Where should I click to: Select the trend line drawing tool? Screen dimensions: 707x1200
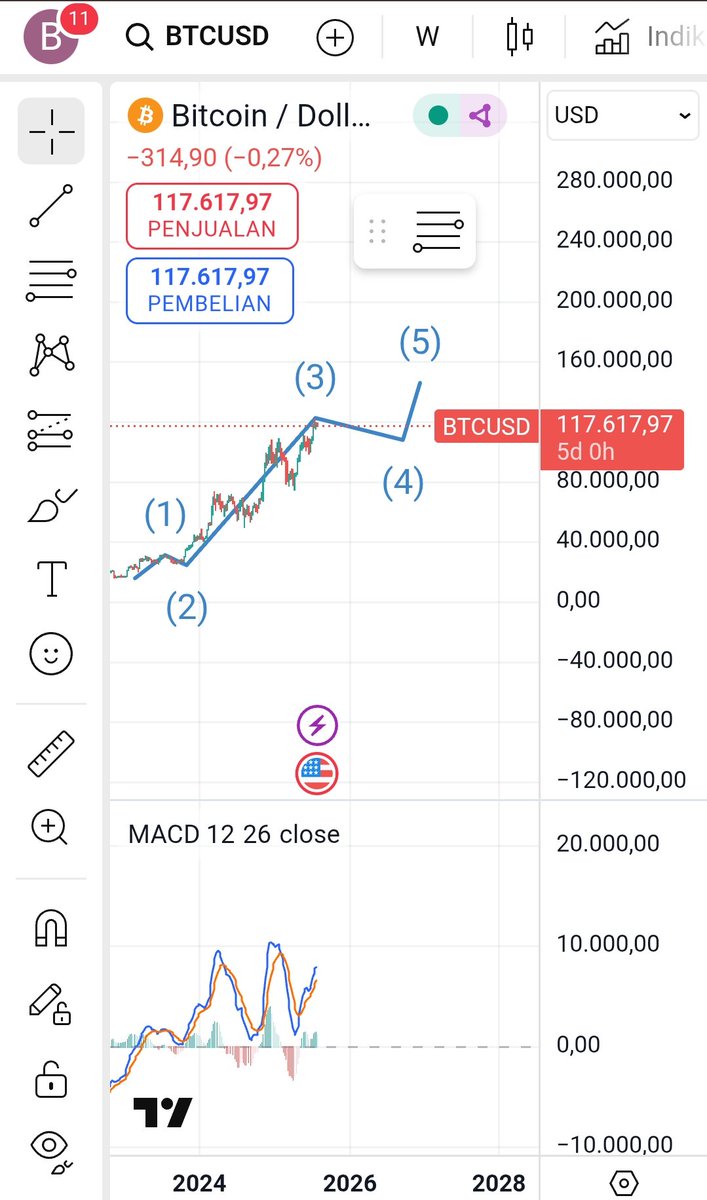[51, 205]
